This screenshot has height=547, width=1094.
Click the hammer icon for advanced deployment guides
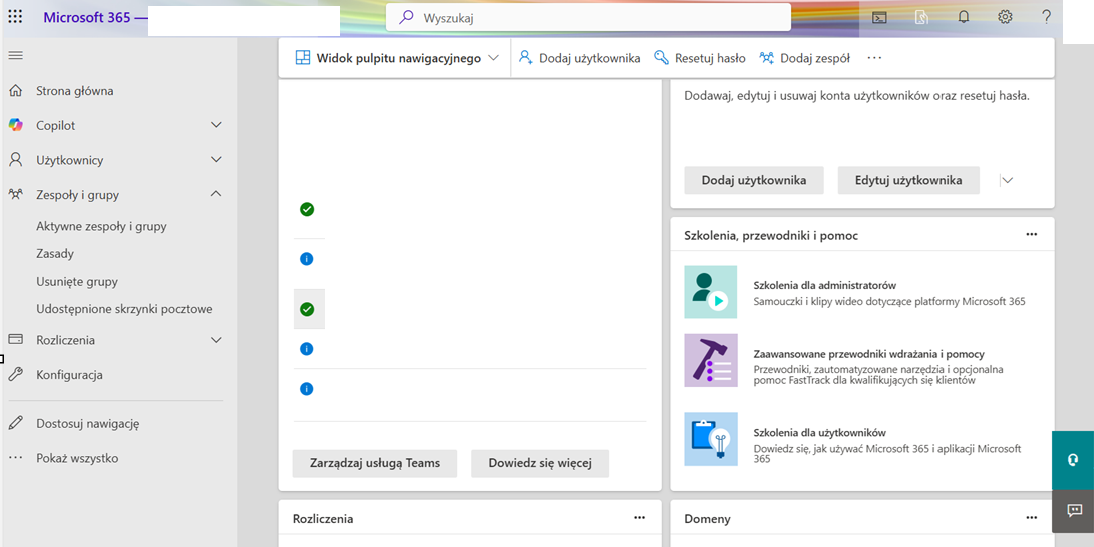coord(710,360)
